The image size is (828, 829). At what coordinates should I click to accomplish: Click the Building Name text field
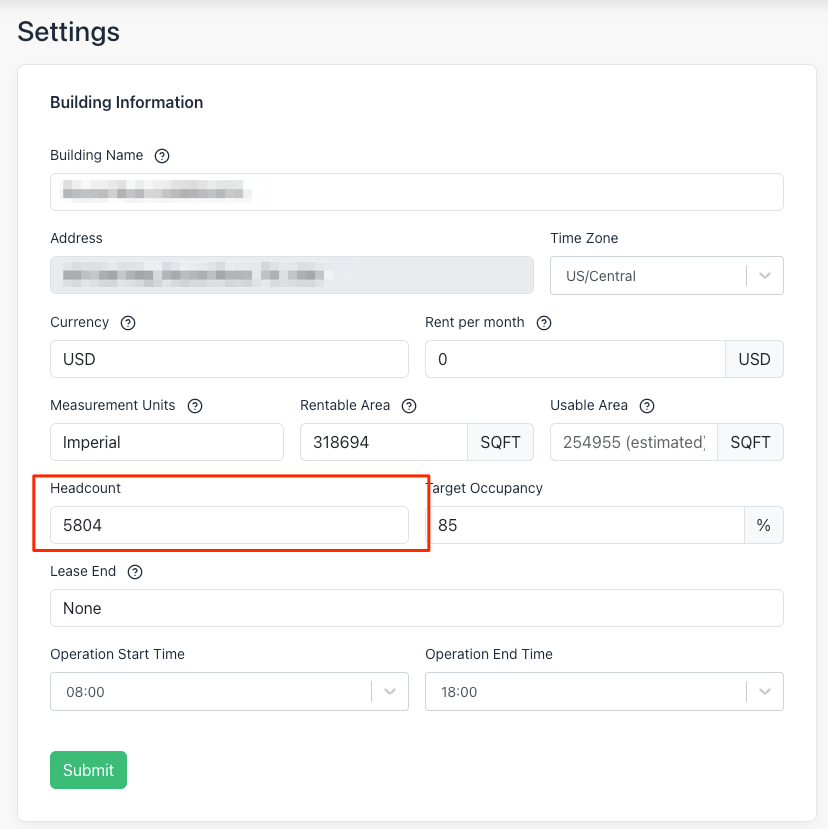[416, 192]
